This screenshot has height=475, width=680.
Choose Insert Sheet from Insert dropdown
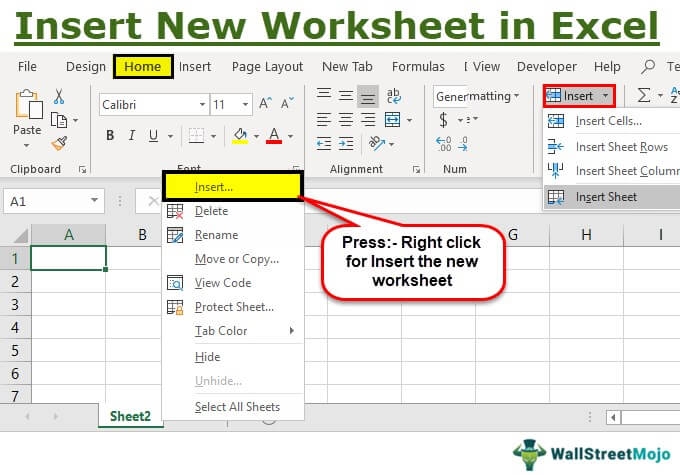pos(605,196)
